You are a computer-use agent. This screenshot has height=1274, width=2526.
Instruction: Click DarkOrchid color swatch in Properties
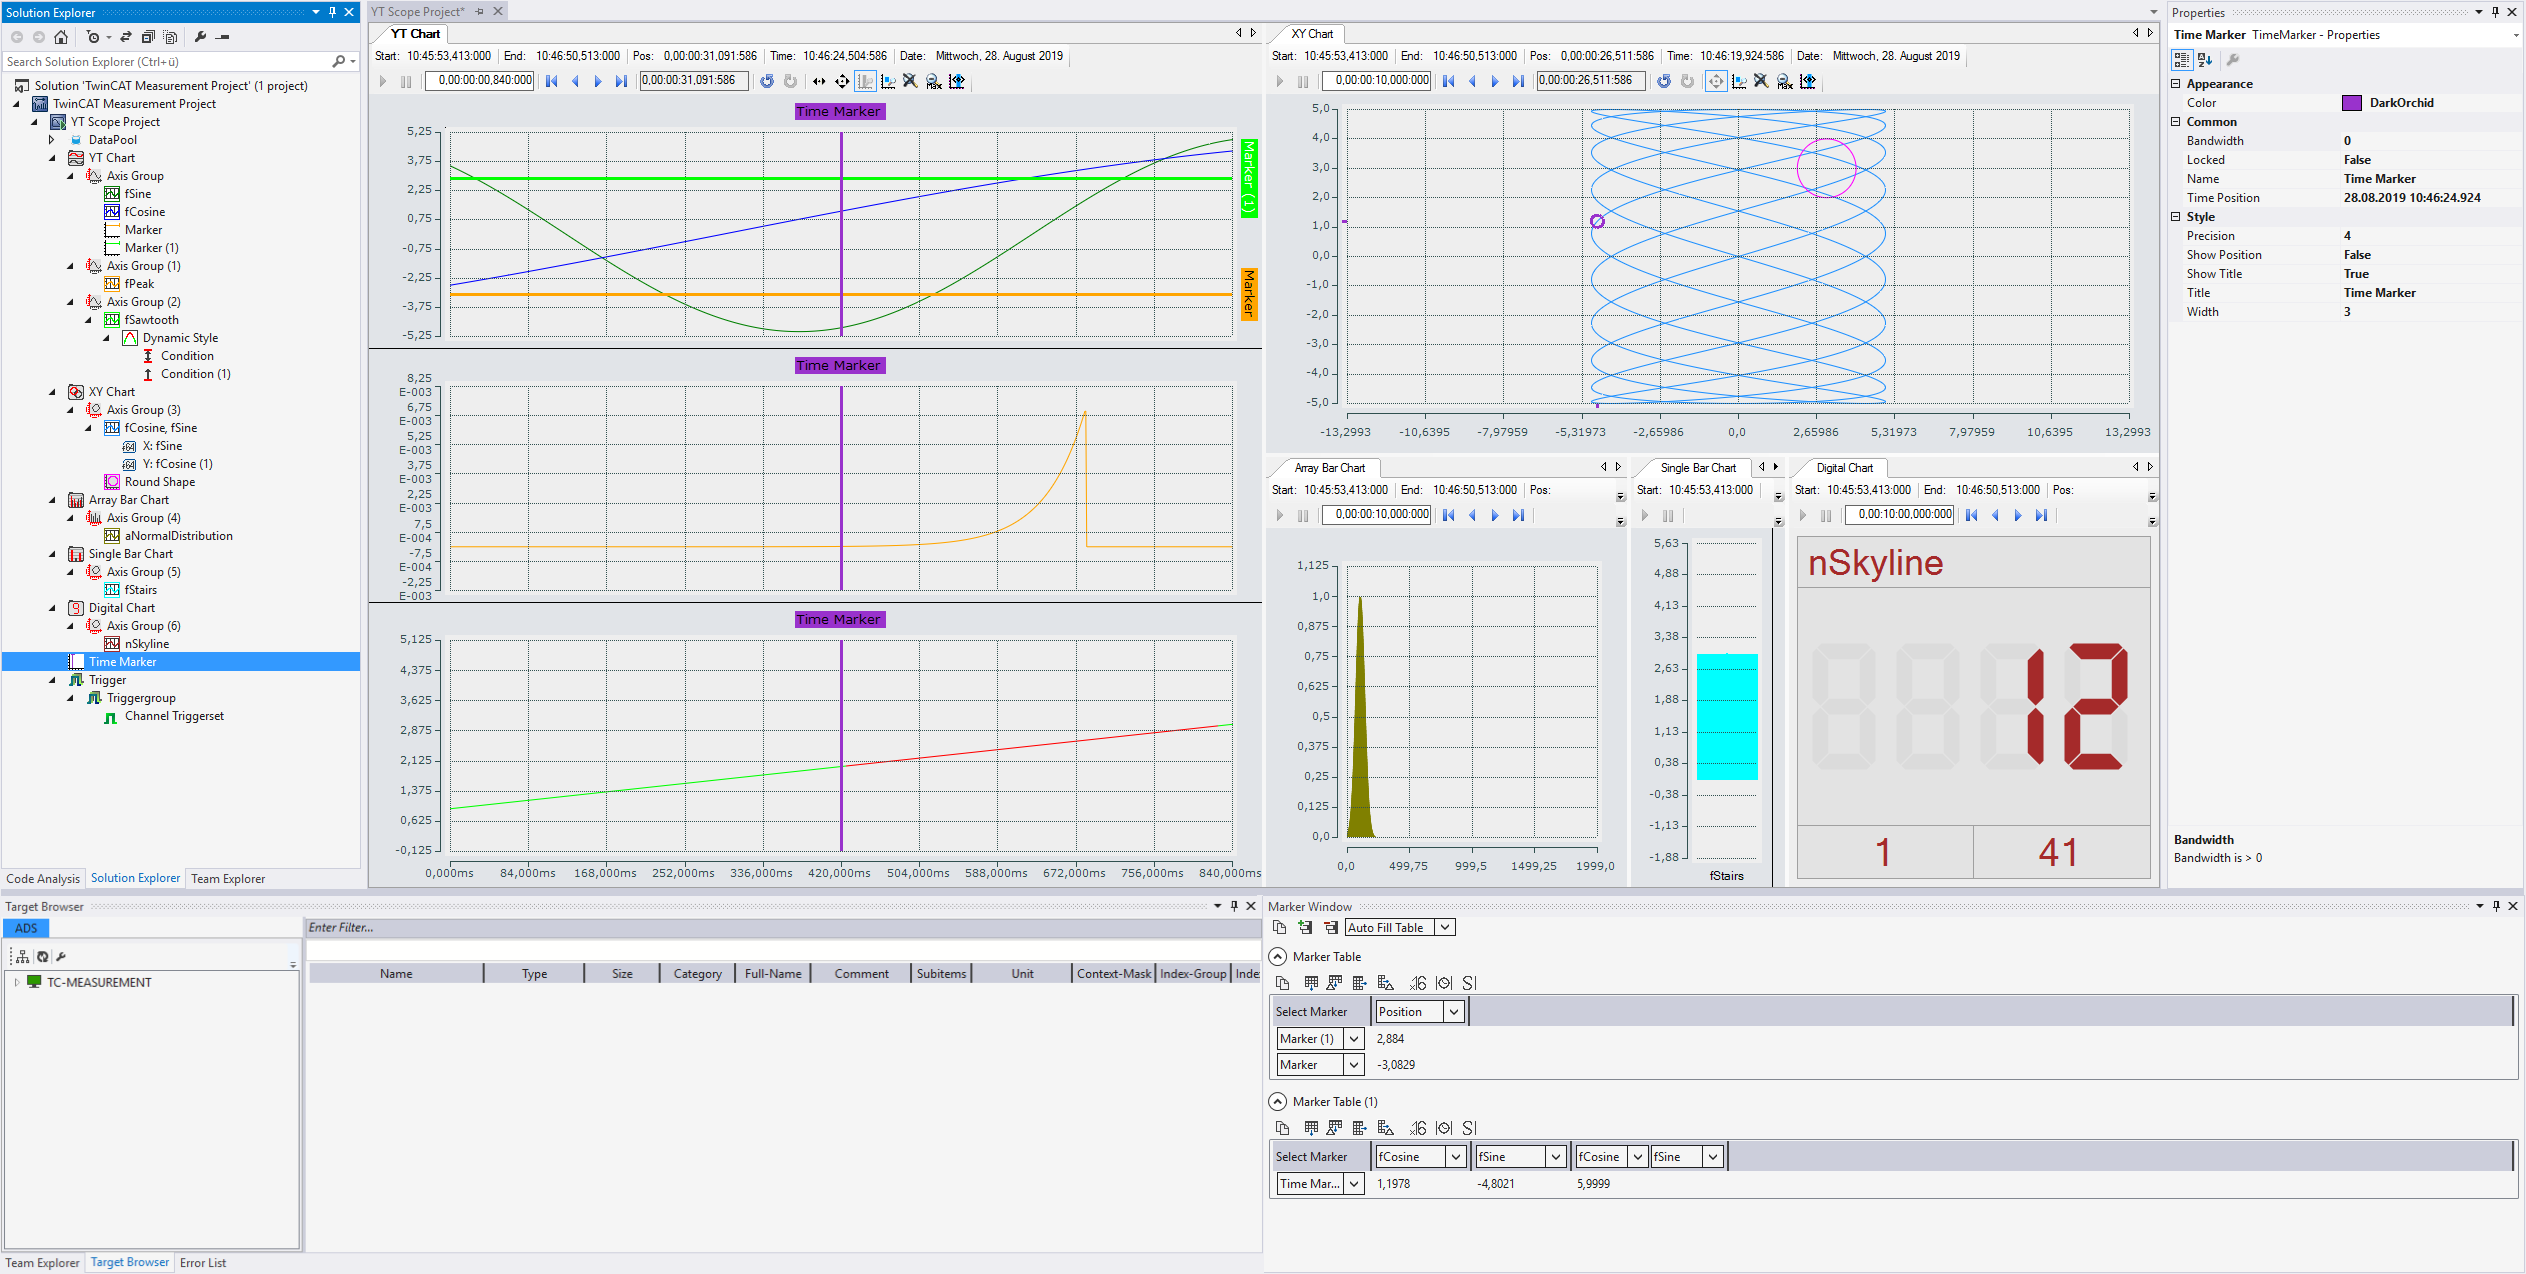click(2352, 103)
